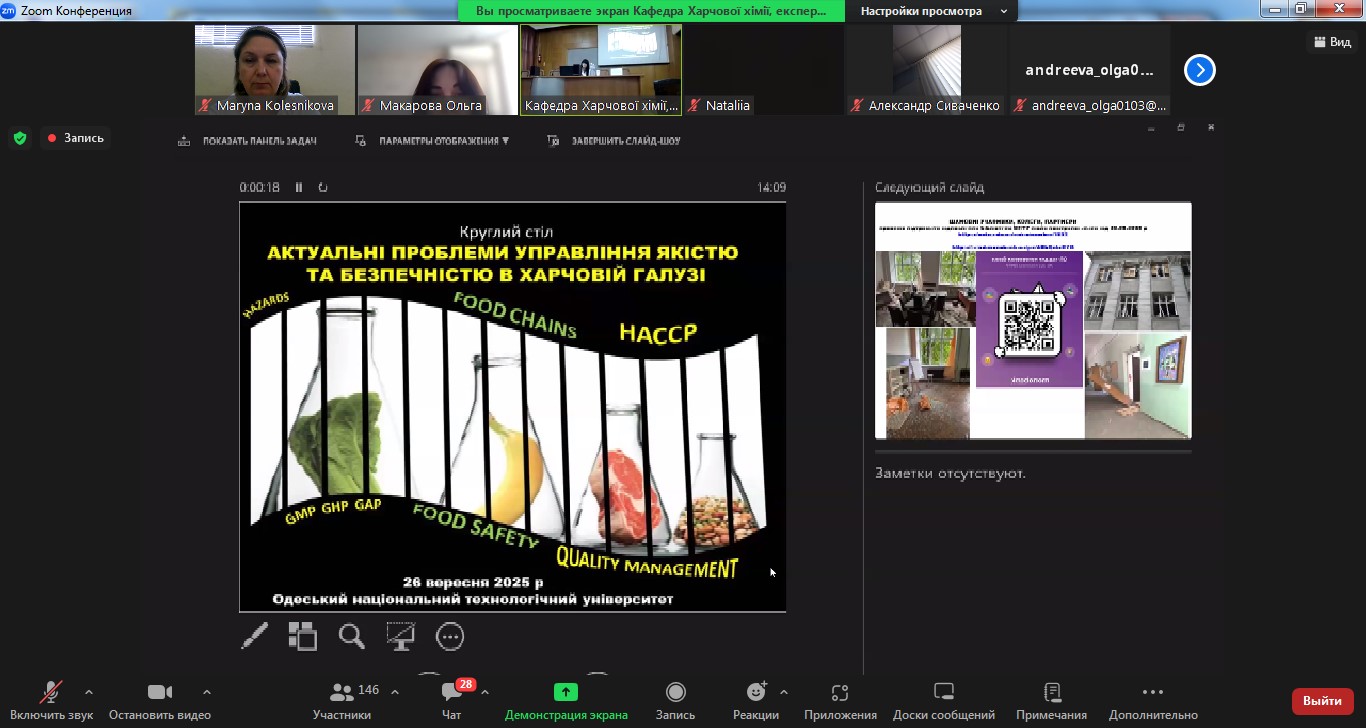Open Доски сообщений whiteboards
The width and height of the screenshot is (1366, 728).
click(944, 693)
